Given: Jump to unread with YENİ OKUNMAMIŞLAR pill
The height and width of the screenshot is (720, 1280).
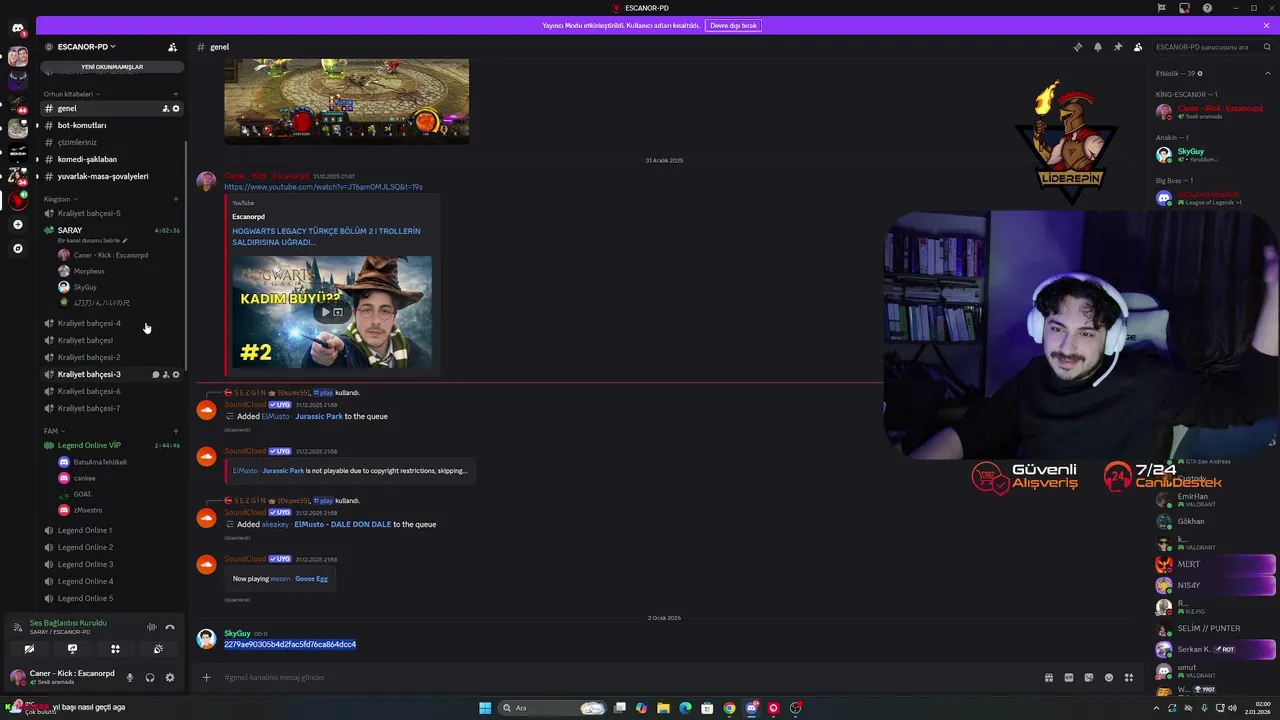Looking at the screenshot, I should (x=111, y=67).
